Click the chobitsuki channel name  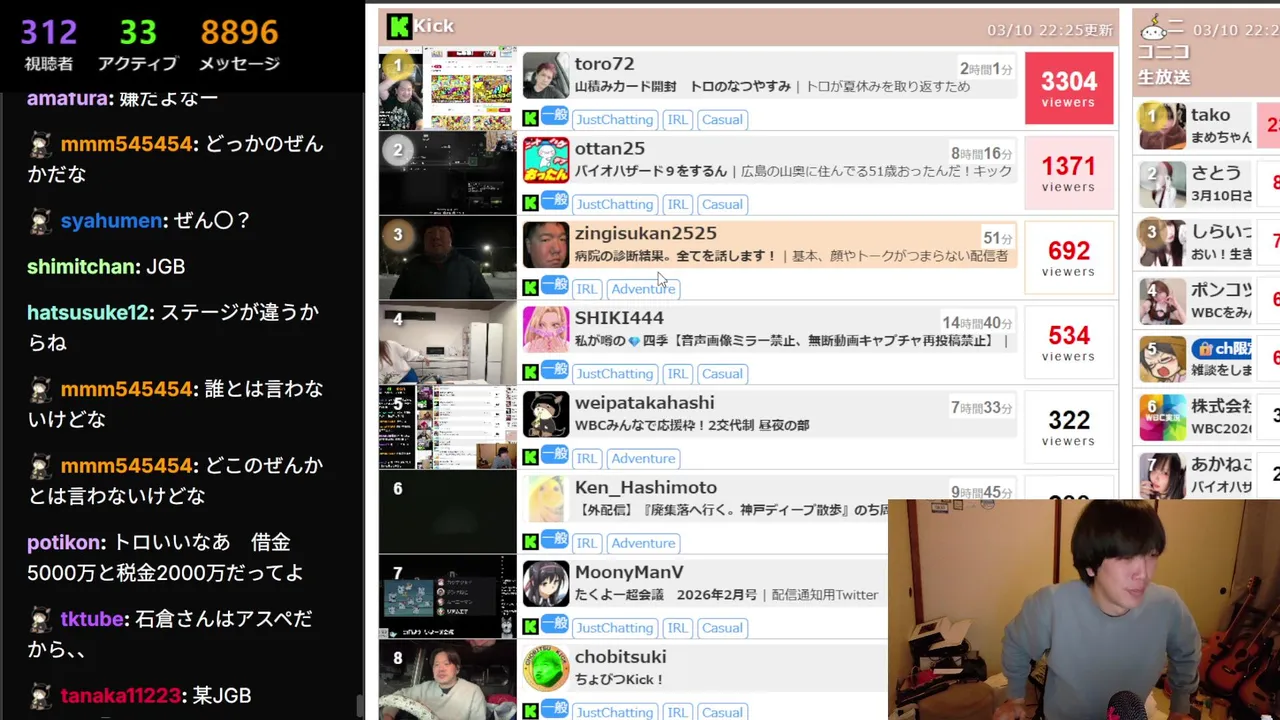coord(620,657)
